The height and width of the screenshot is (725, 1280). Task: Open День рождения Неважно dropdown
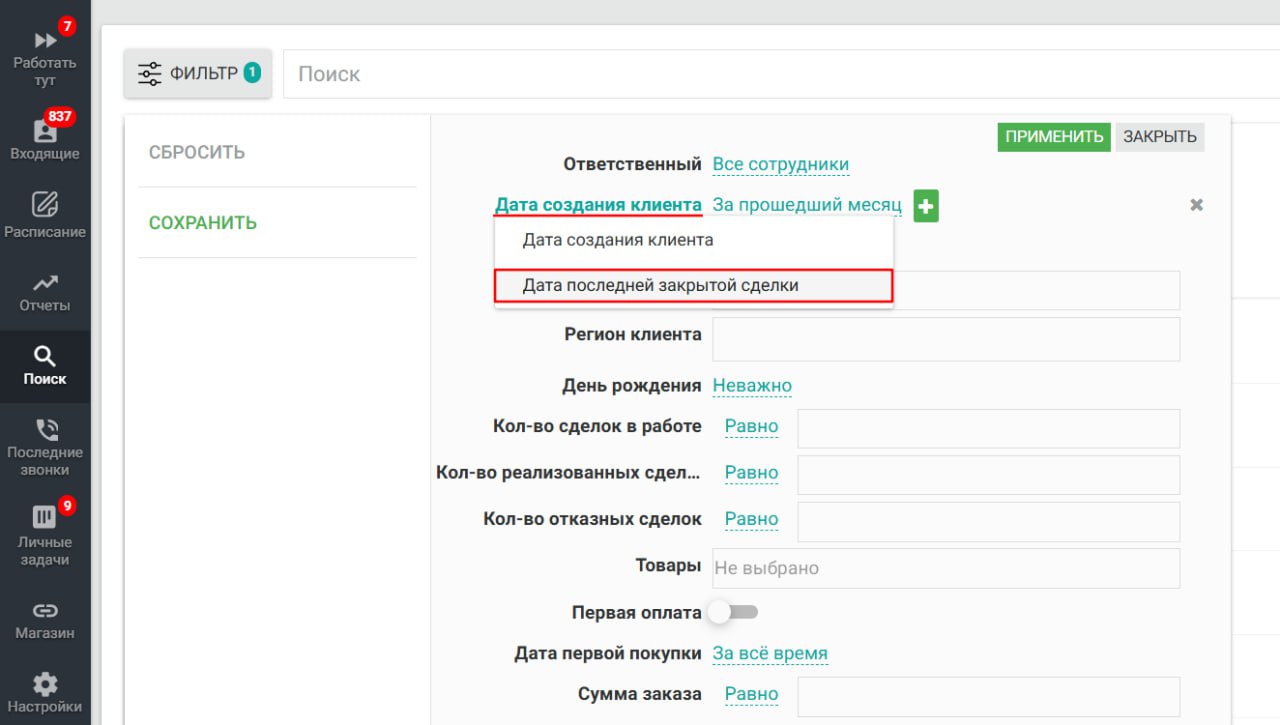[752, 386]
